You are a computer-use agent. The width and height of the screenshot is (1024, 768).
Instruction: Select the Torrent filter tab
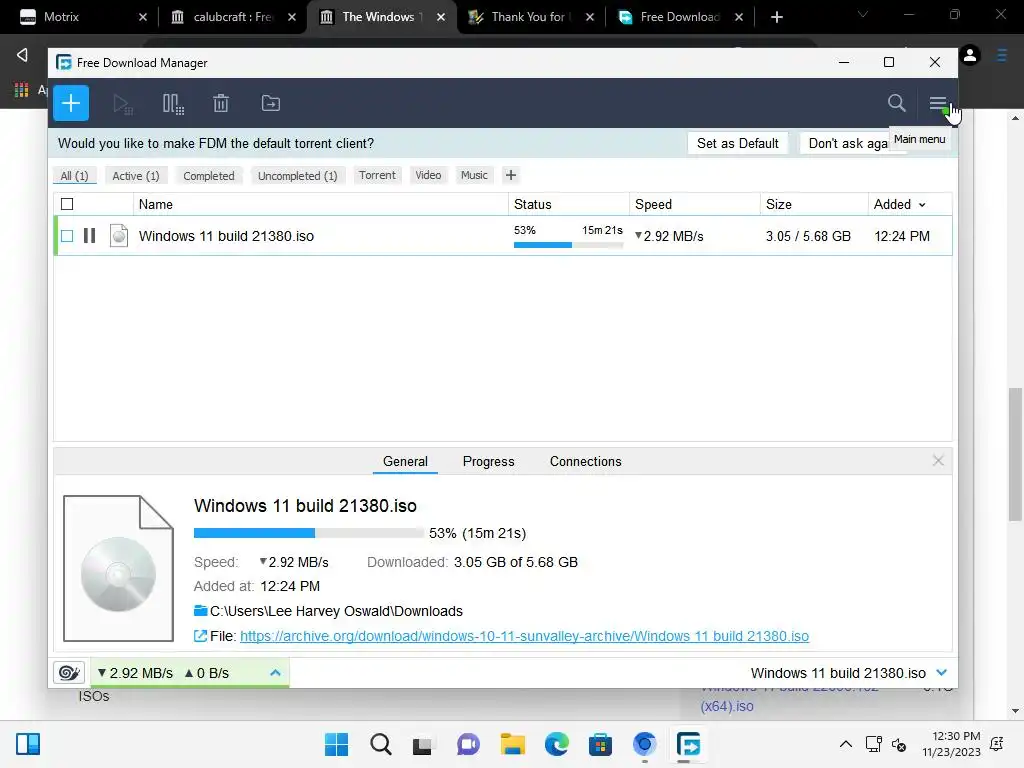pos(377,175)
